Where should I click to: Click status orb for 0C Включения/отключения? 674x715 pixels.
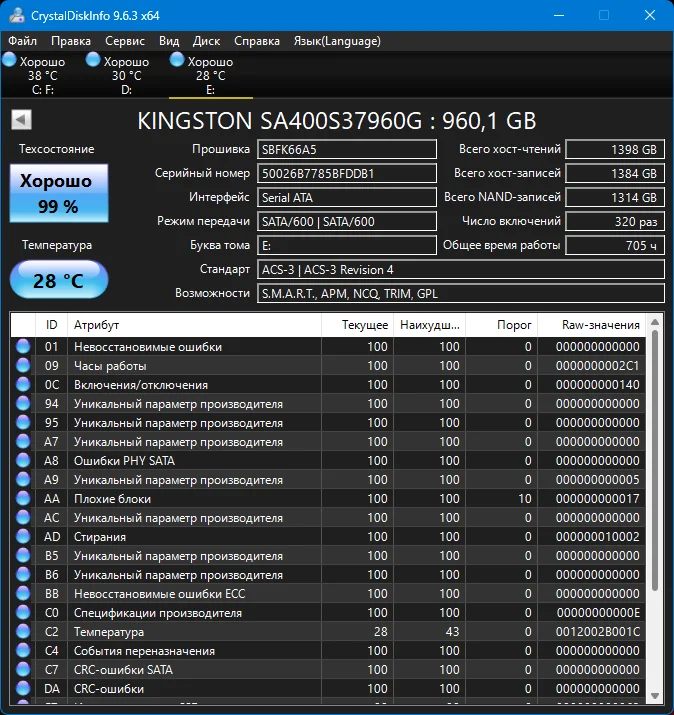pos(23,385)
